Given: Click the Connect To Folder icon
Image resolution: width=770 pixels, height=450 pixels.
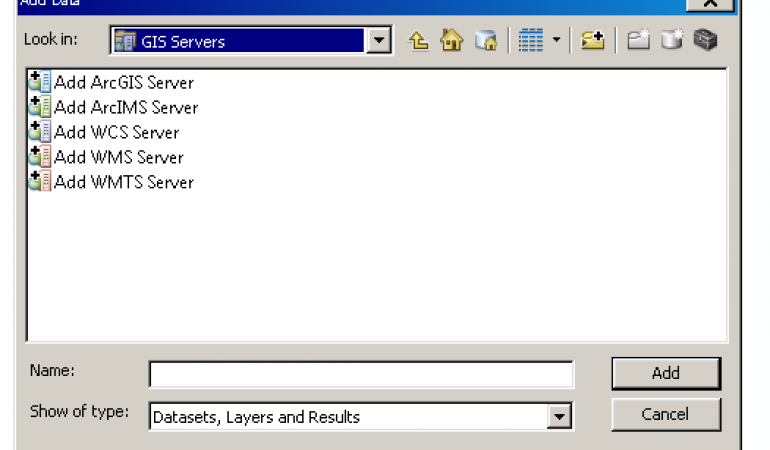Looking at the screenshot, I should click(x=593, y=40).
